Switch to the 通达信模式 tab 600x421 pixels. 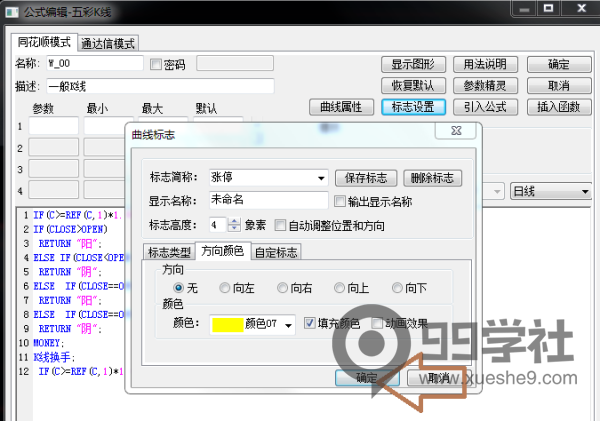pos(108,44)
